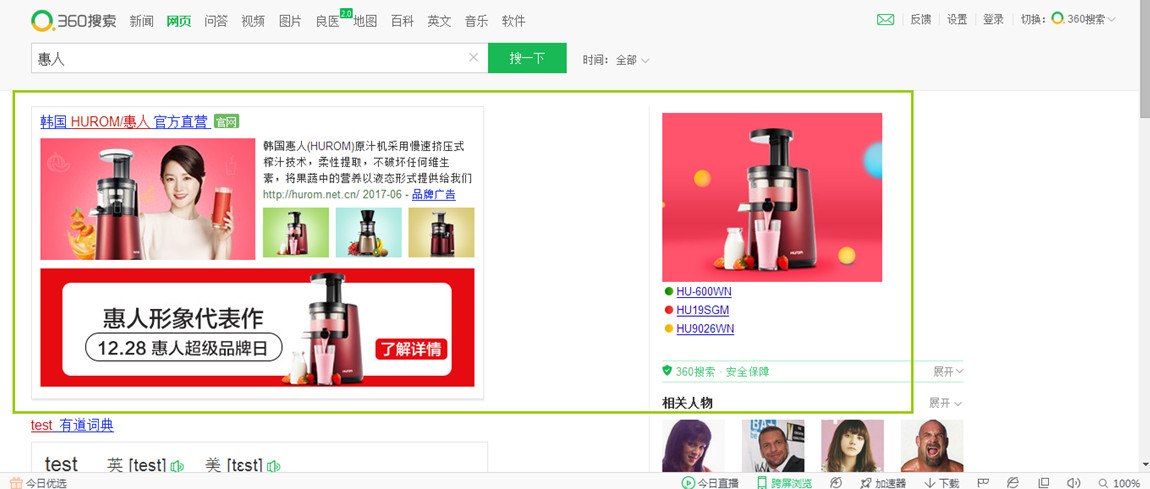Click the red 了解详情 banner button
1150x489 pixels.
pyautogui.click(x=411, y=349)
